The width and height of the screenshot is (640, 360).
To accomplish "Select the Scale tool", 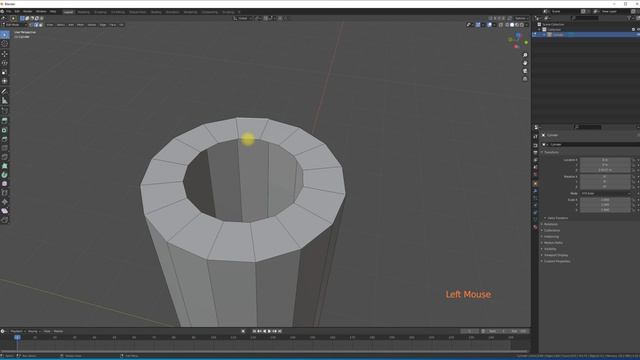I will click(4, 72).
